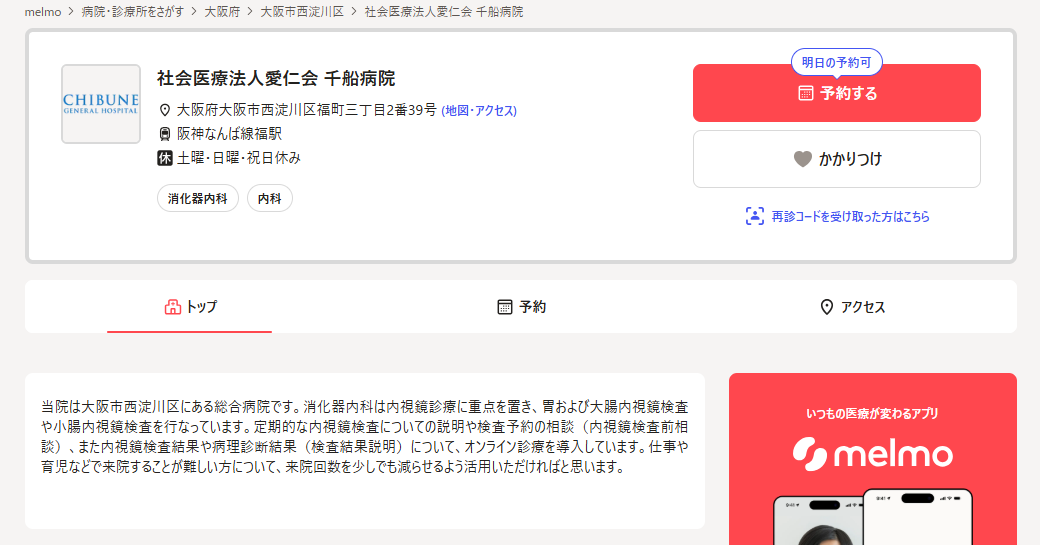Image resolution: width=1040 pixels, height=545 pixels.
Task: Click the melmo logo in red banner
Action: click(873, 454)
